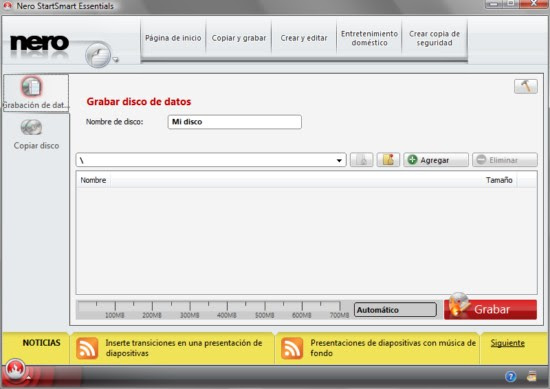Click the red Nero flame launcher icon

click(x=15, y=369)
